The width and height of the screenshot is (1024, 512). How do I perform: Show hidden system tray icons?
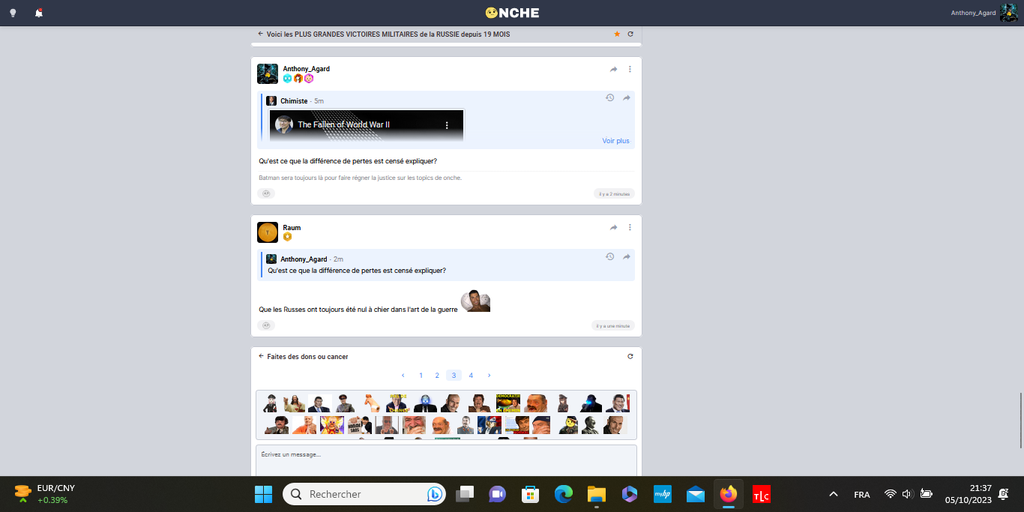(x=833, y=494)
